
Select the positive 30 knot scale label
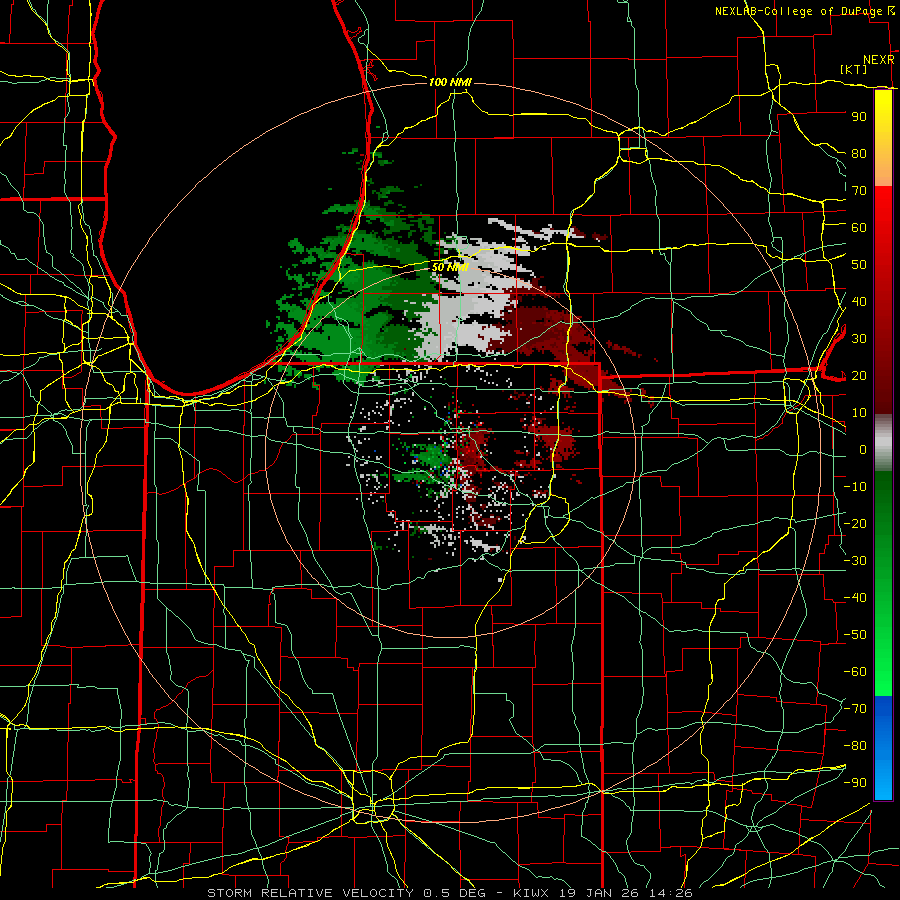859,339
